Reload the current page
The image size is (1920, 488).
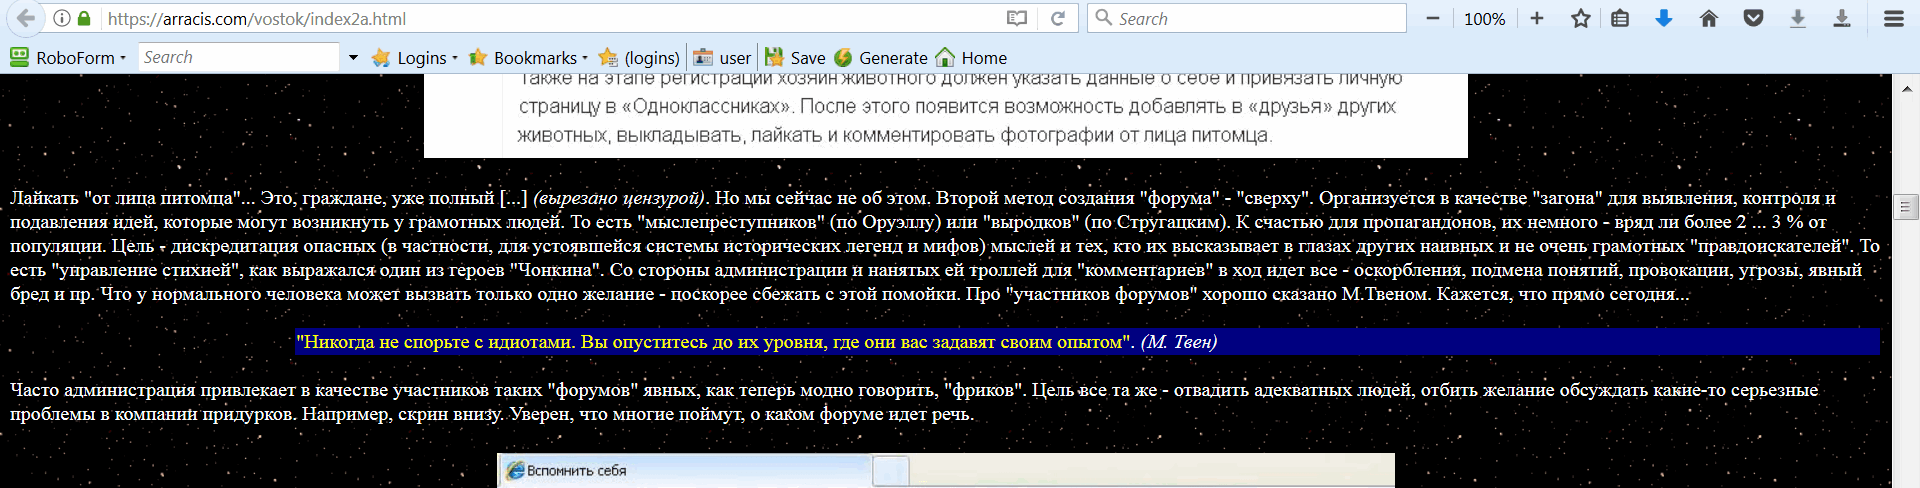tap(1057, 18)
